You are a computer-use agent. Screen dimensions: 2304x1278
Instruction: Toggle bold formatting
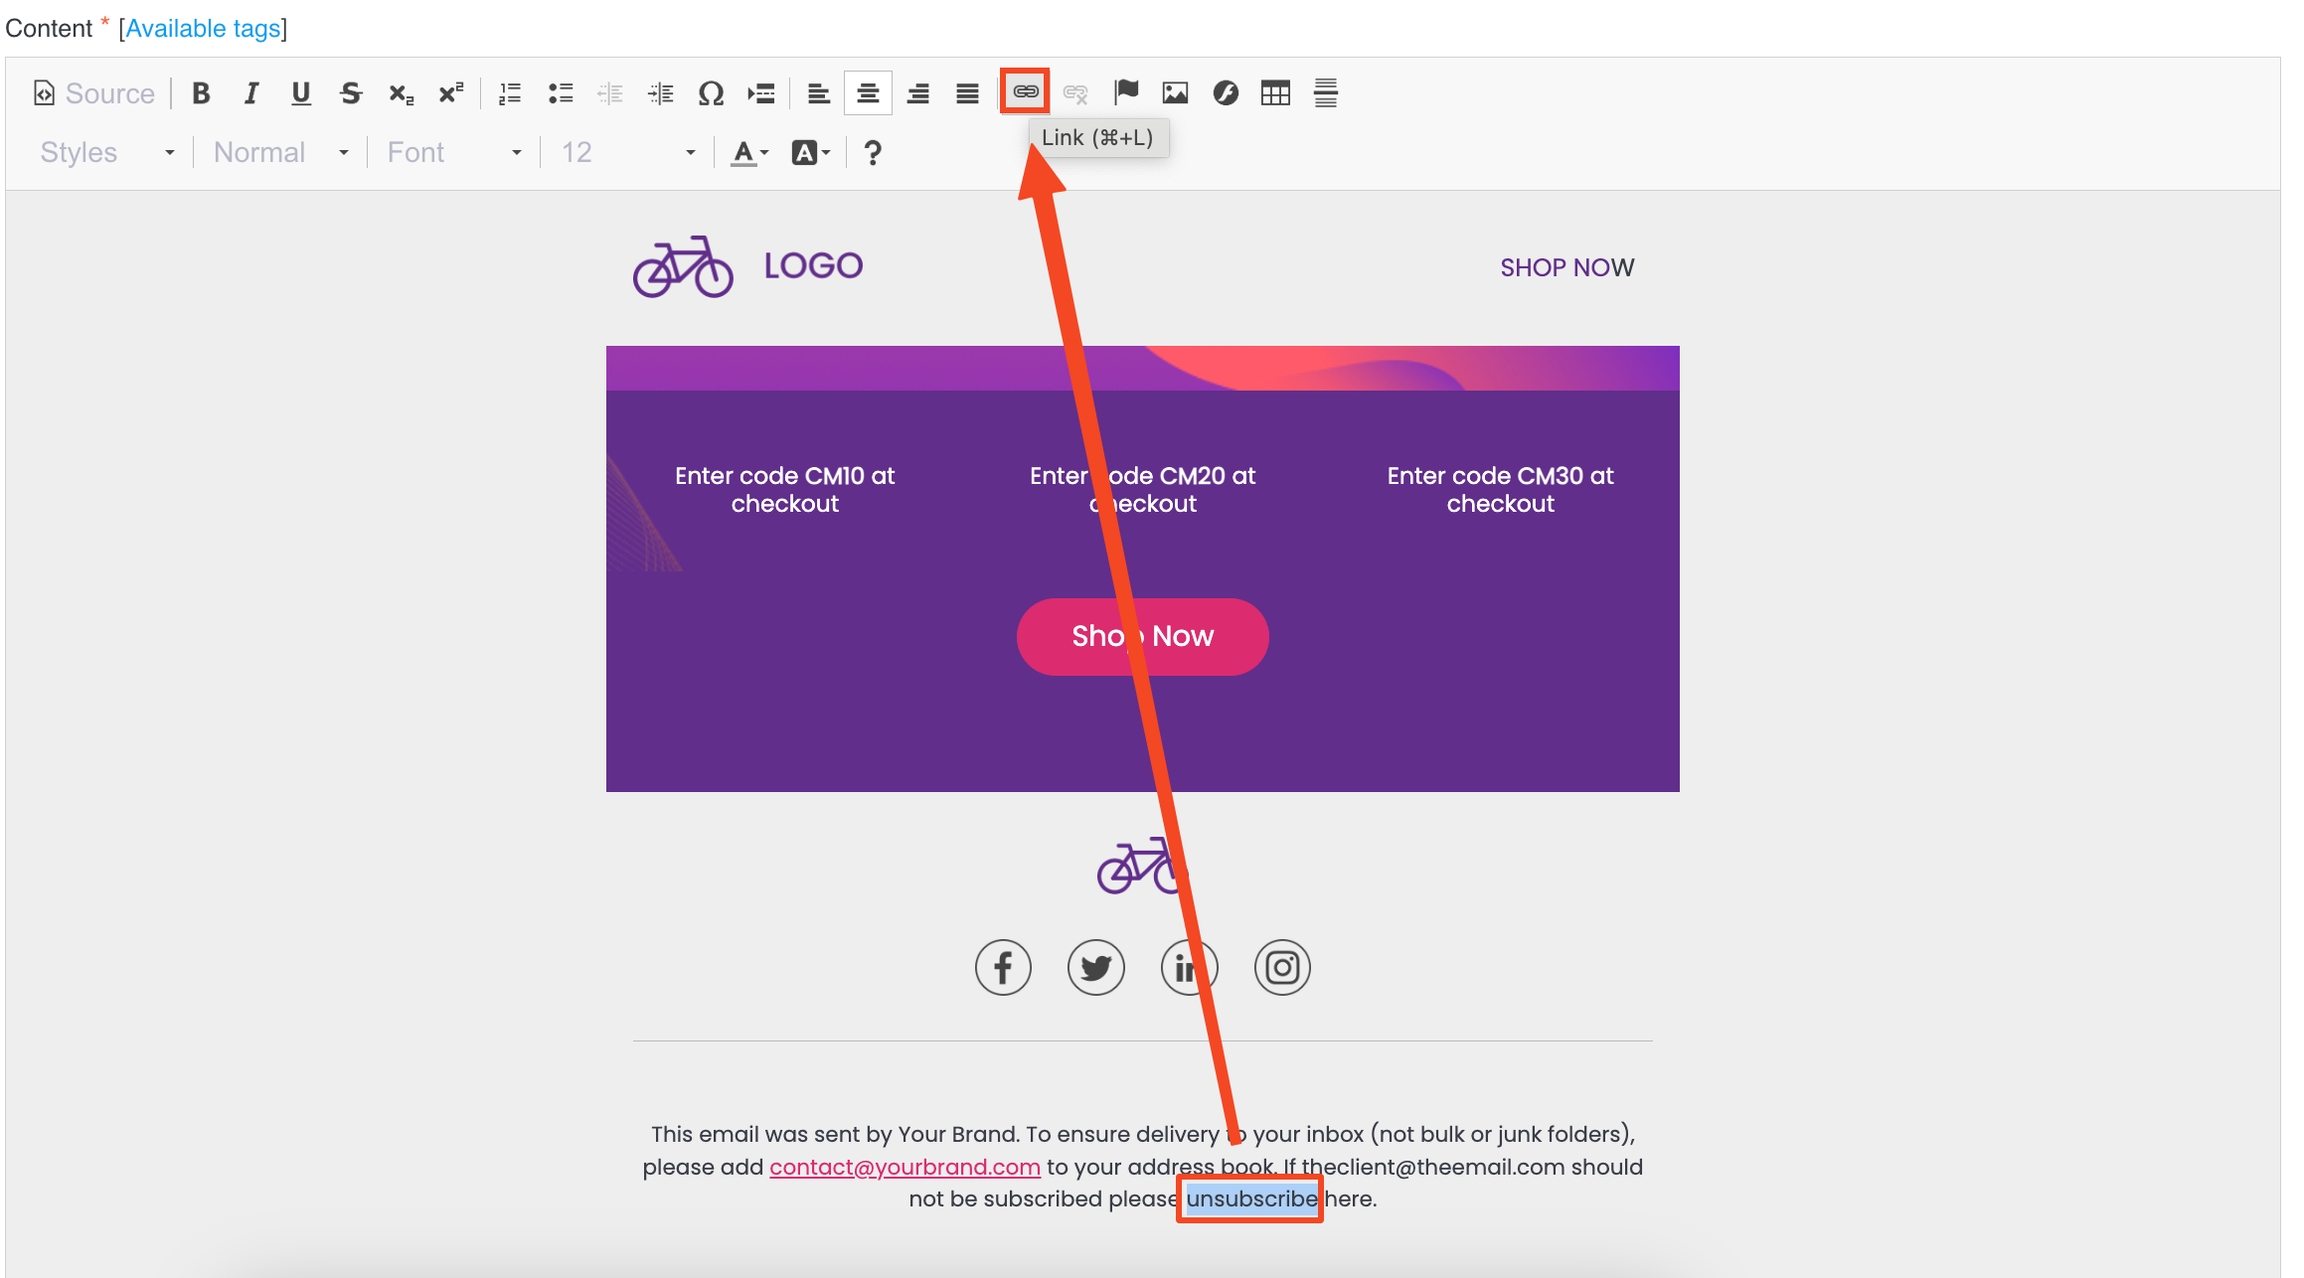coord(201,93)
